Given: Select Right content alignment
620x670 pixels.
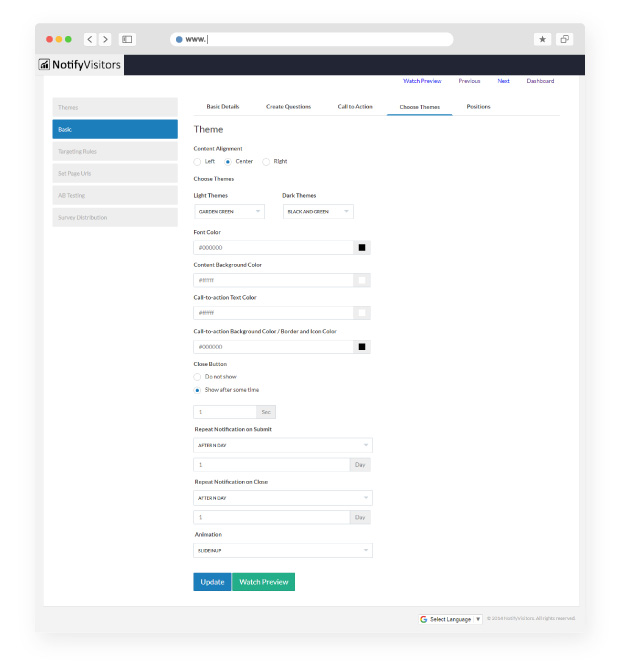Looking at the screenshot, I should point(266,162).
